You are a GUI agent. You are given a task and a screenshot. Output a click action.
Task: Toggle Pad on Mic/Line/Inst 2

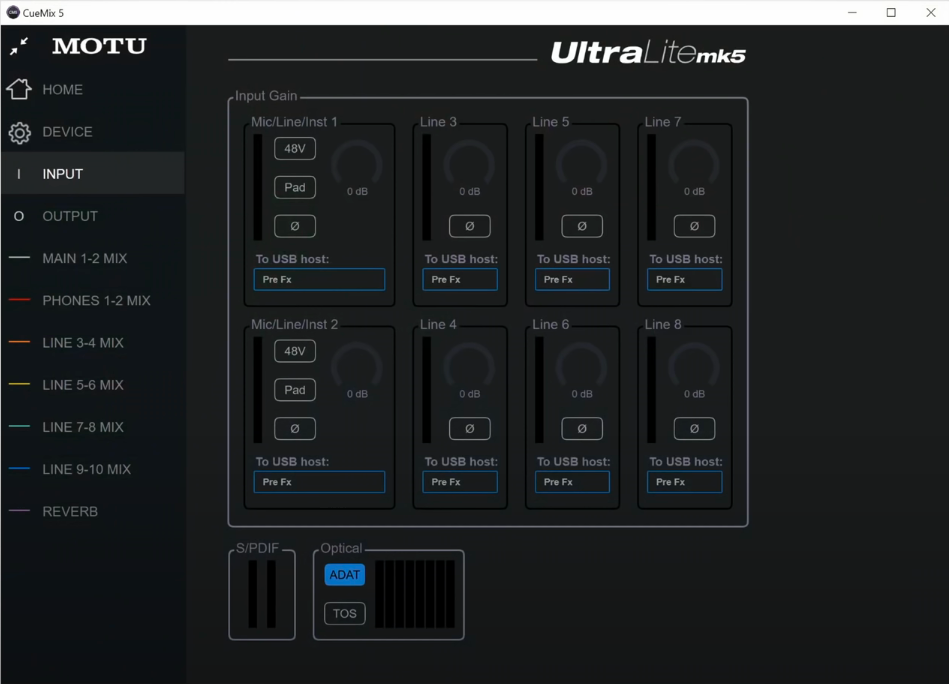coord(295,390)
